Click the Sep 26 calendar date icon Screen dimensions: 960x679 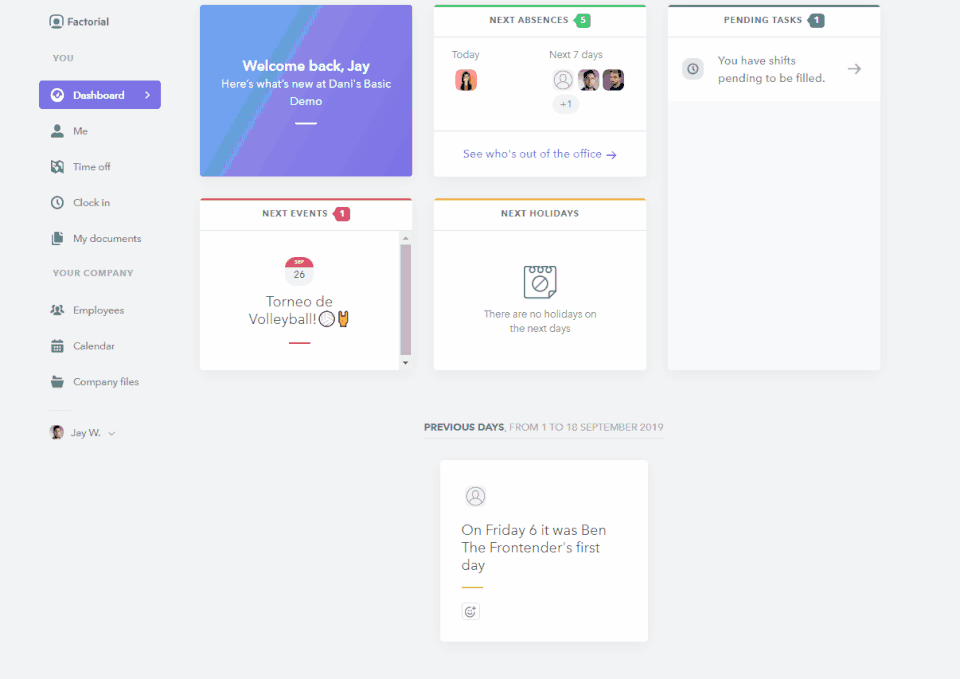click(x=299, y=271)
